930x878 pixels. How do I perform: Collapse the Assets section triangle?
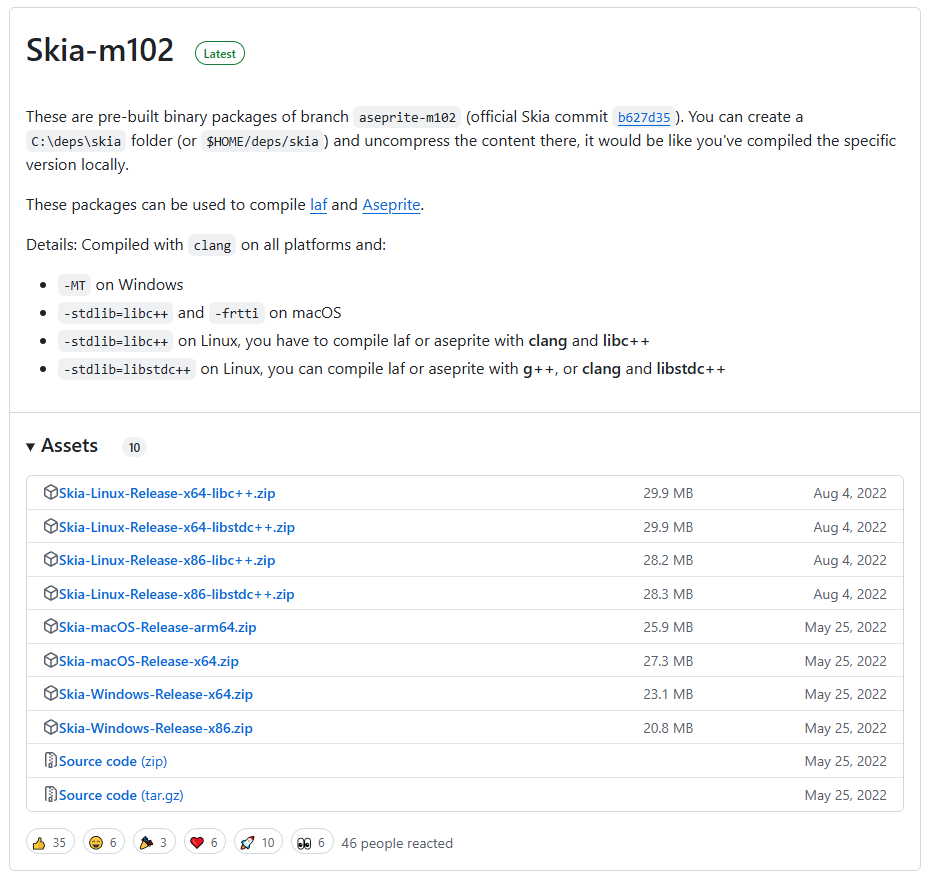pos(30,447)
